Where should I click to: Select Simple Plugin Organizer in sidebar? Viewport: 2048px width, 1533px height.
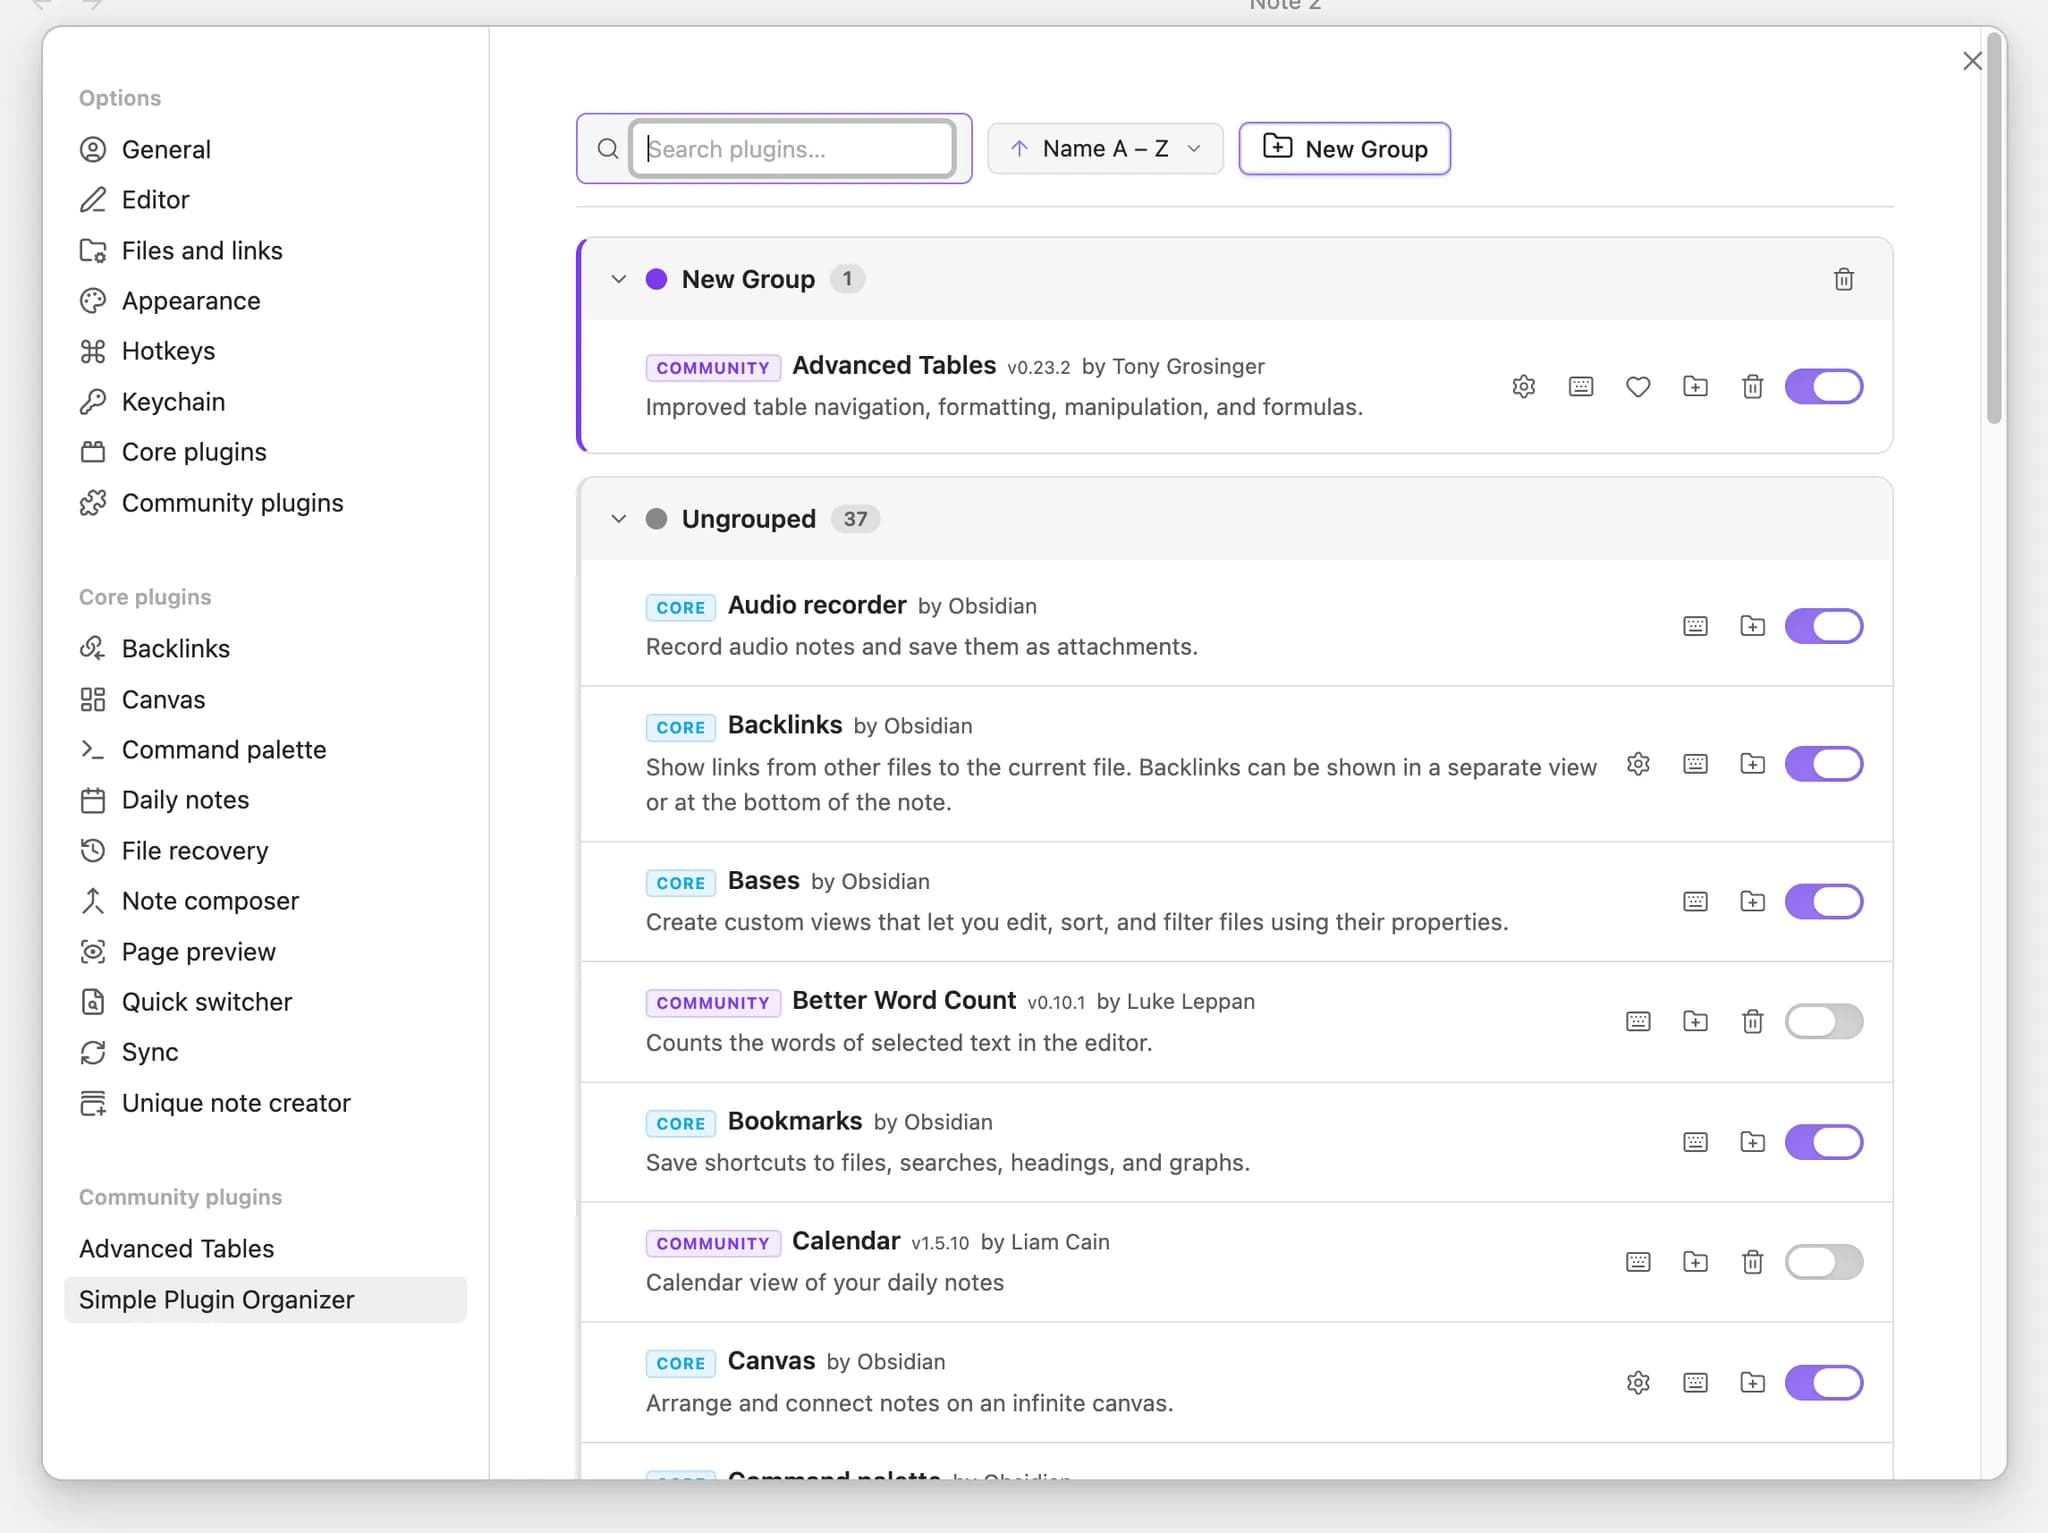265,1300
